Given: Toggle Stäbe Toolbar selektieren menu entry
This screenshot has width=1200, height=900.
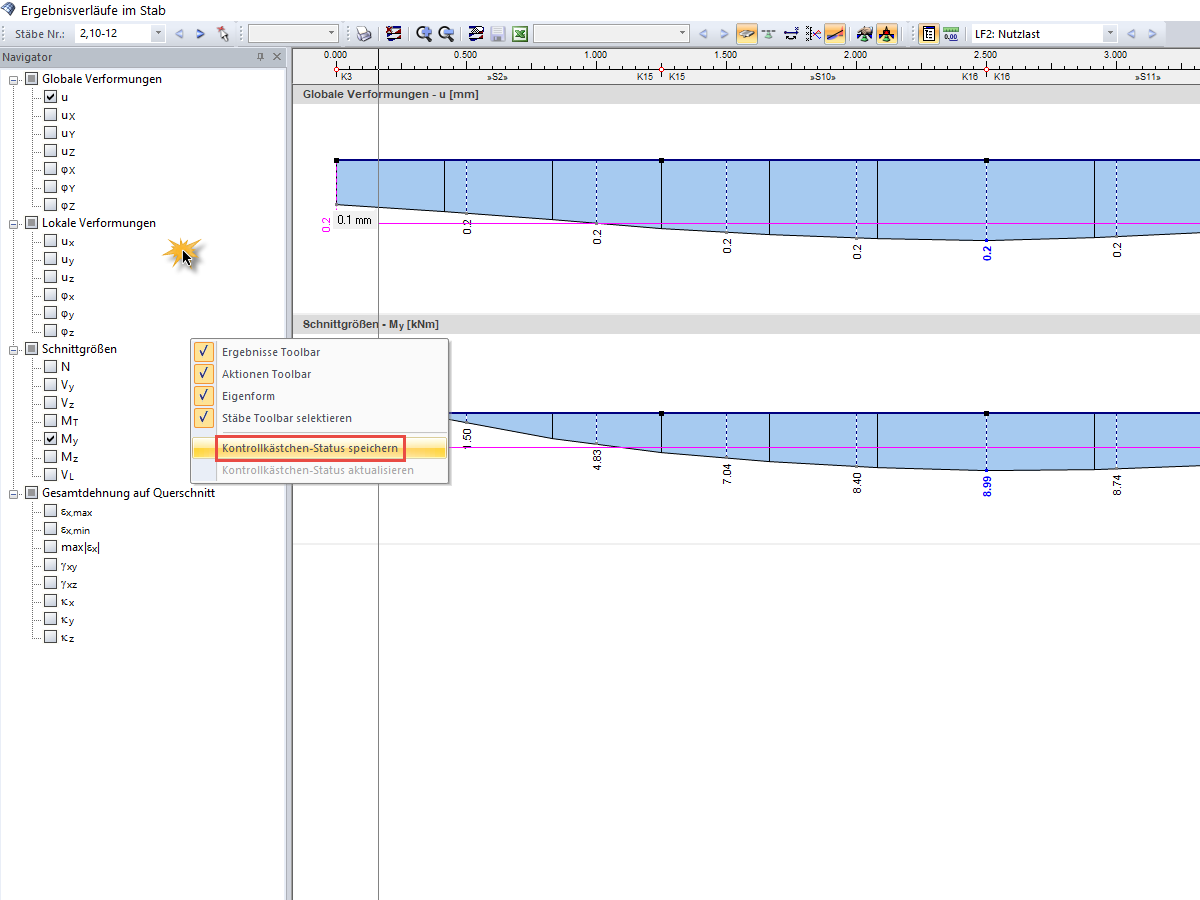Looking at the screenshot, I should pos(319,418).
